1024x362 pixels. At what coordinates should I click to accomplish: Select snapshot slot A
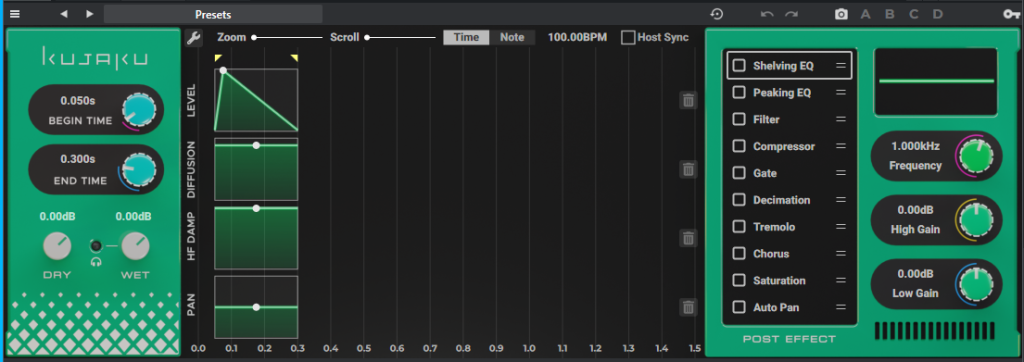(865, 14)
